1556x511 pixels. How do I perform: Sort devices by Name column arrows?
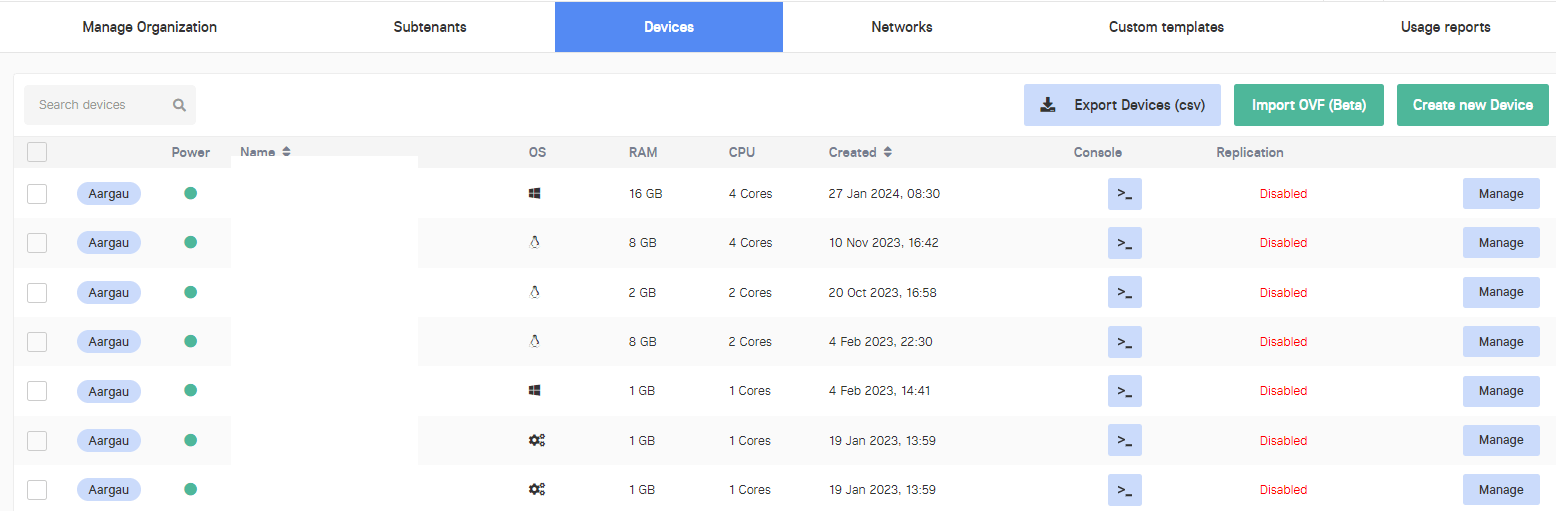pos(286,152)
